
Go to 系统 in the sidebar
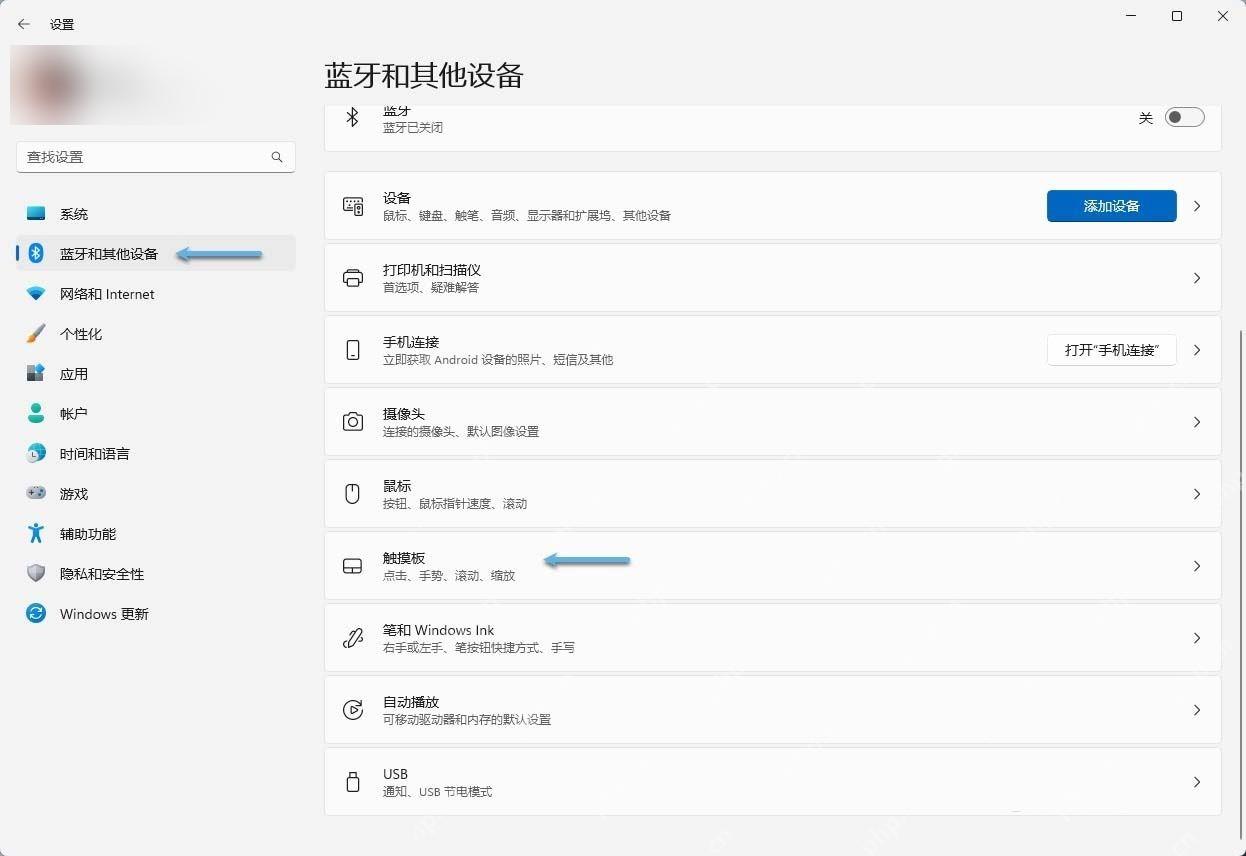[x=156, y=214]
